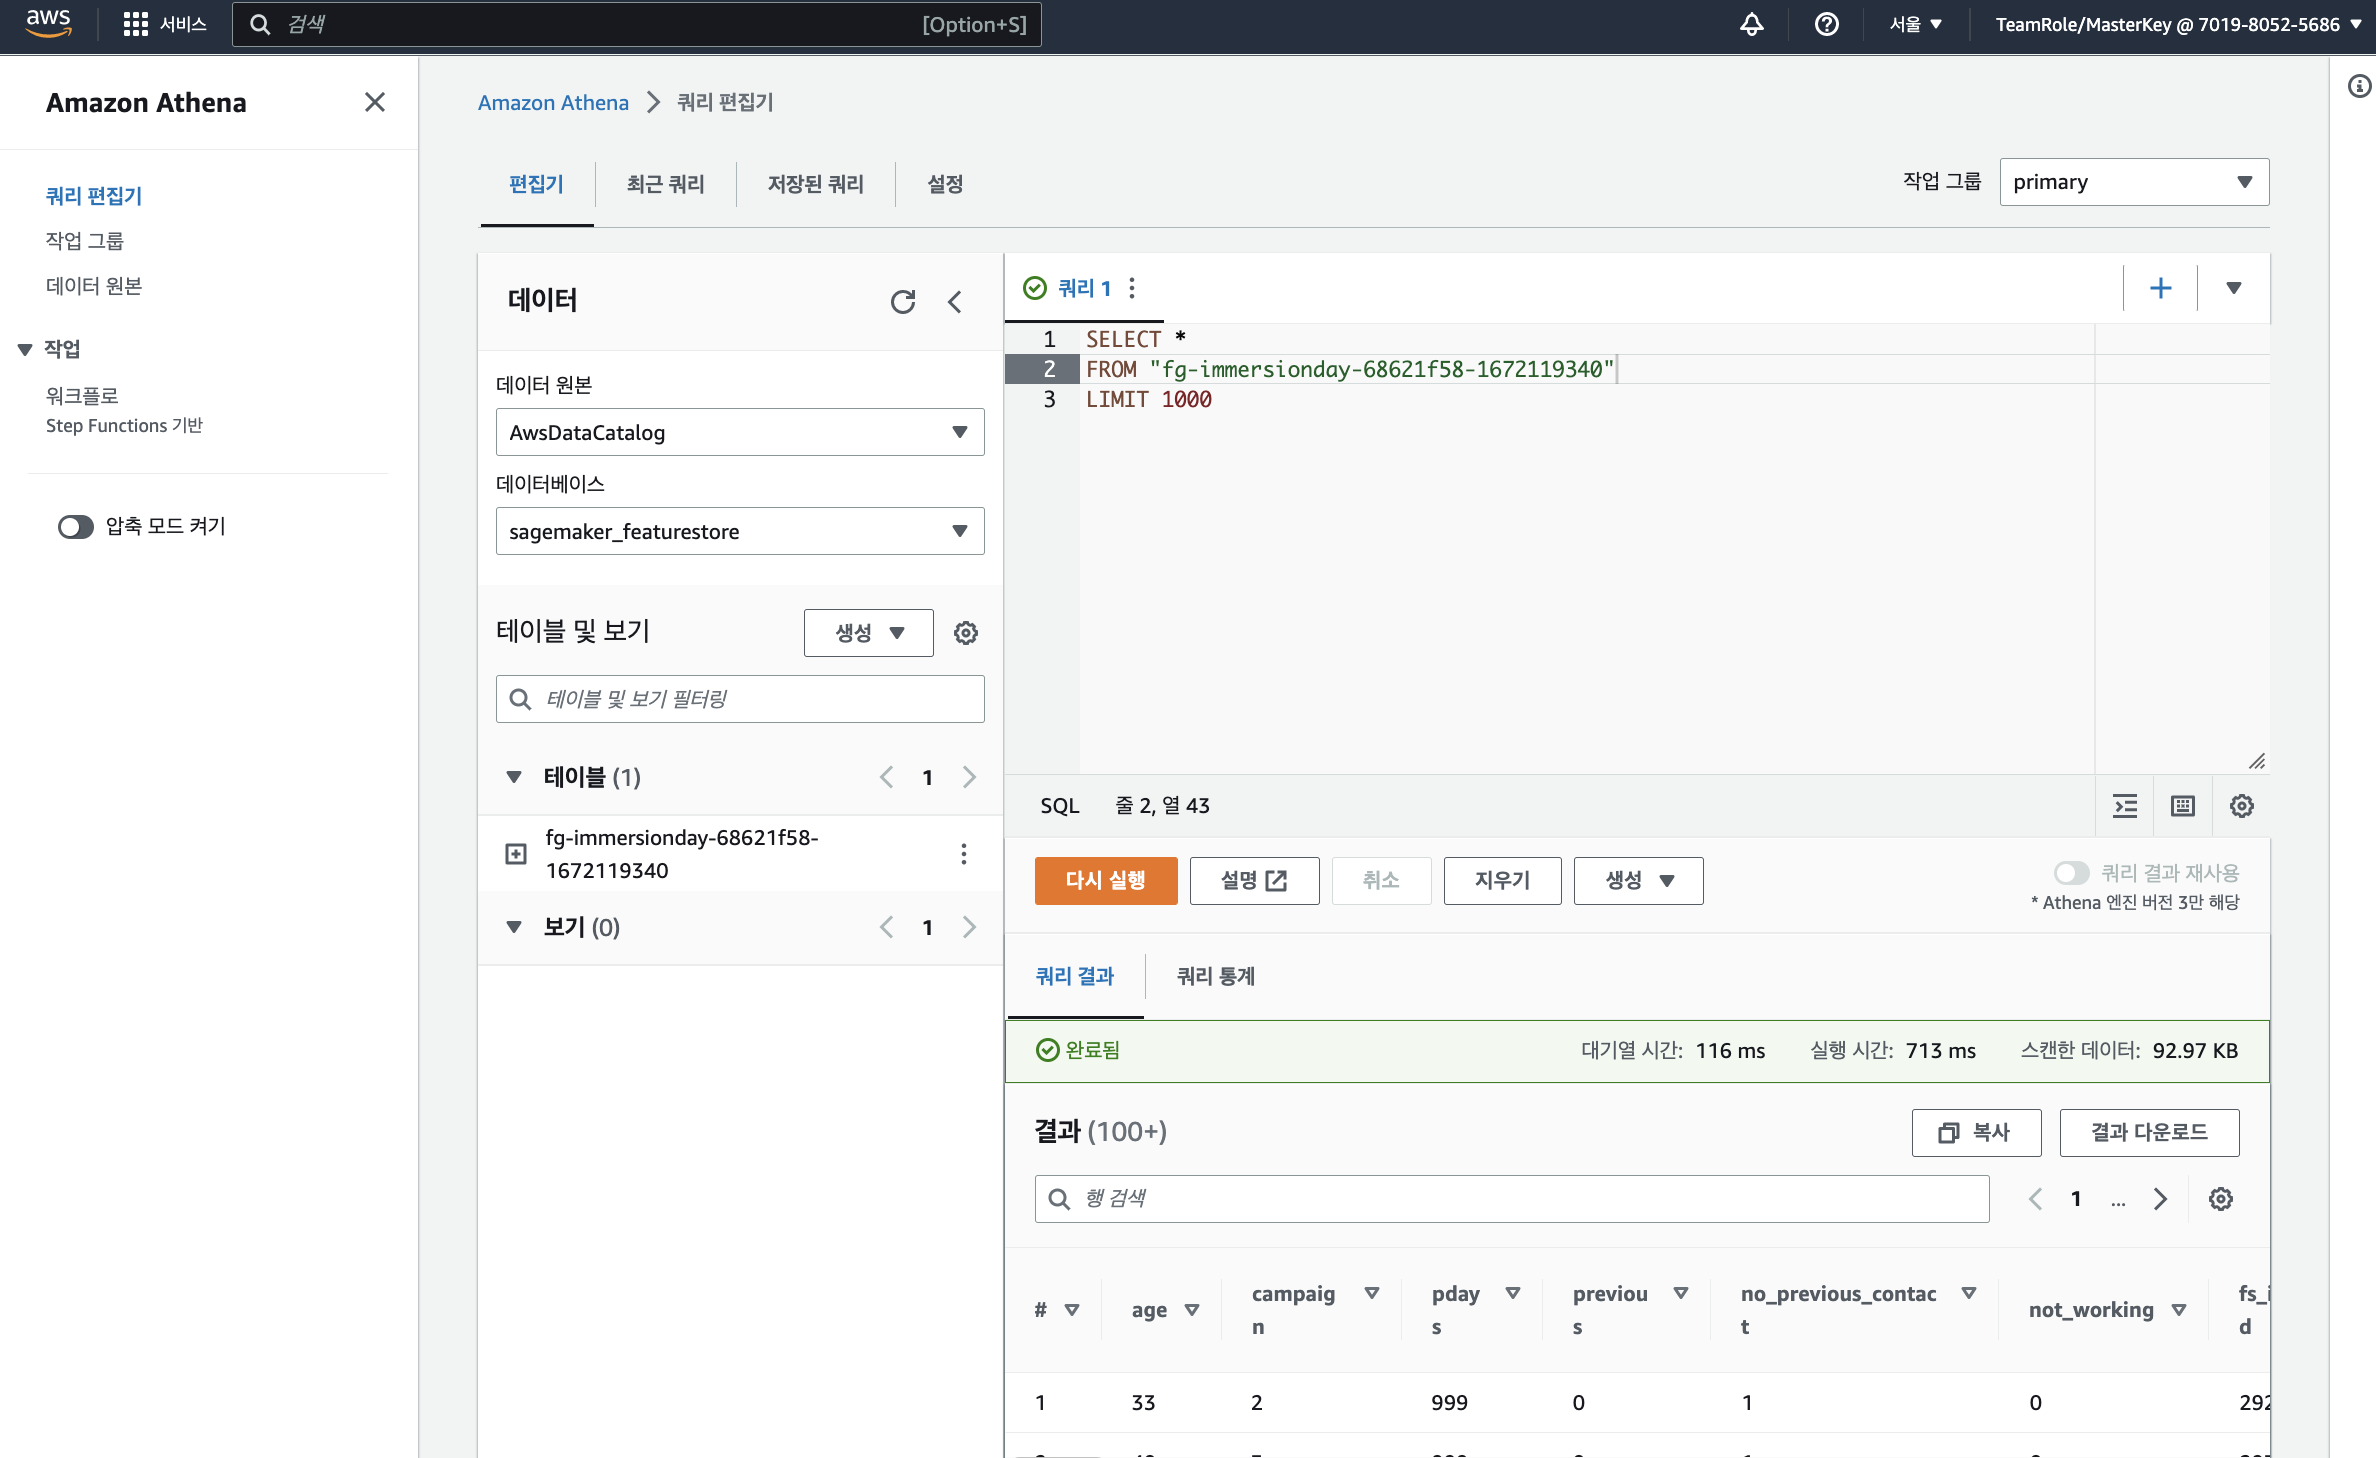The height and width of the screenshot is (1458, 2376).
Task: Open the three-dot menu for the fg-immersionday table
Action: pyautogui.click(x=963, y=854)
